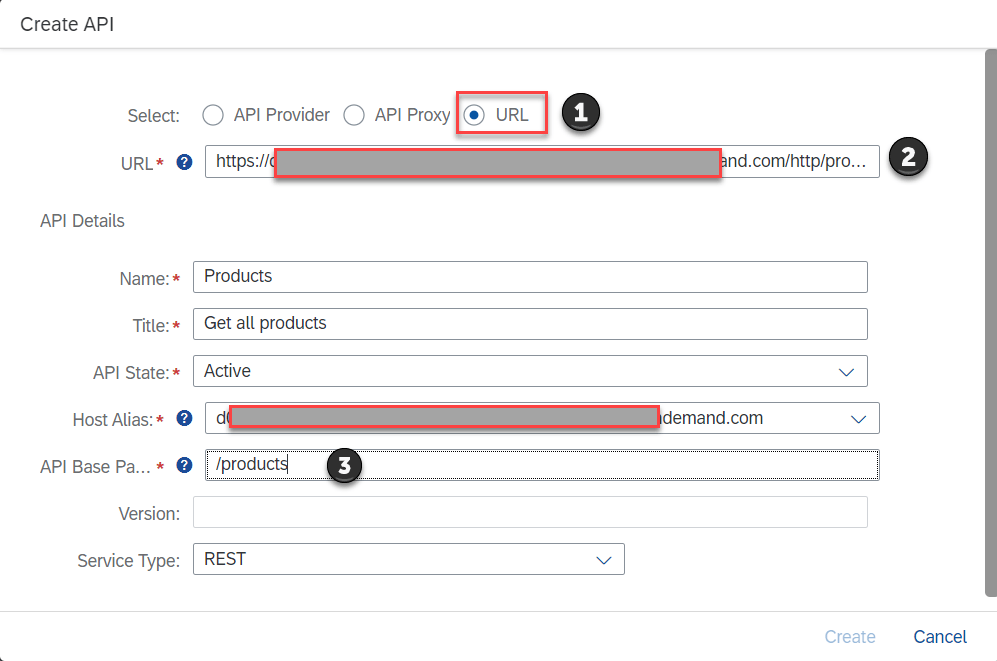Select the URL radio button
This screenshot has height=661, width=997.
coord(474,115)
